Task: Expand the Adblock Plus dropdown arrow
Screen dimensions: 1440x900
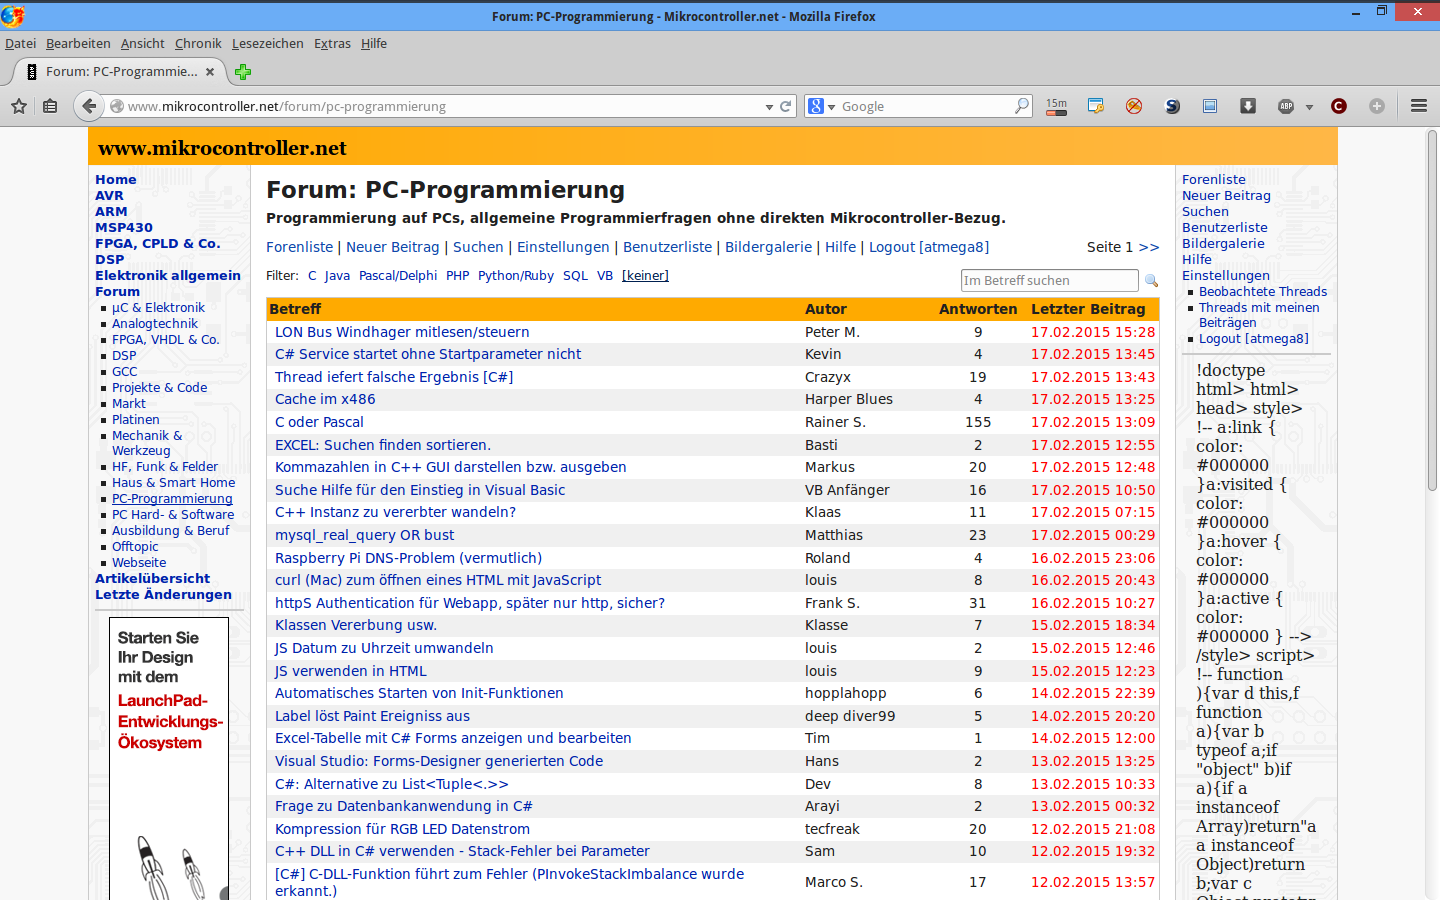Action: point(1309,107)
